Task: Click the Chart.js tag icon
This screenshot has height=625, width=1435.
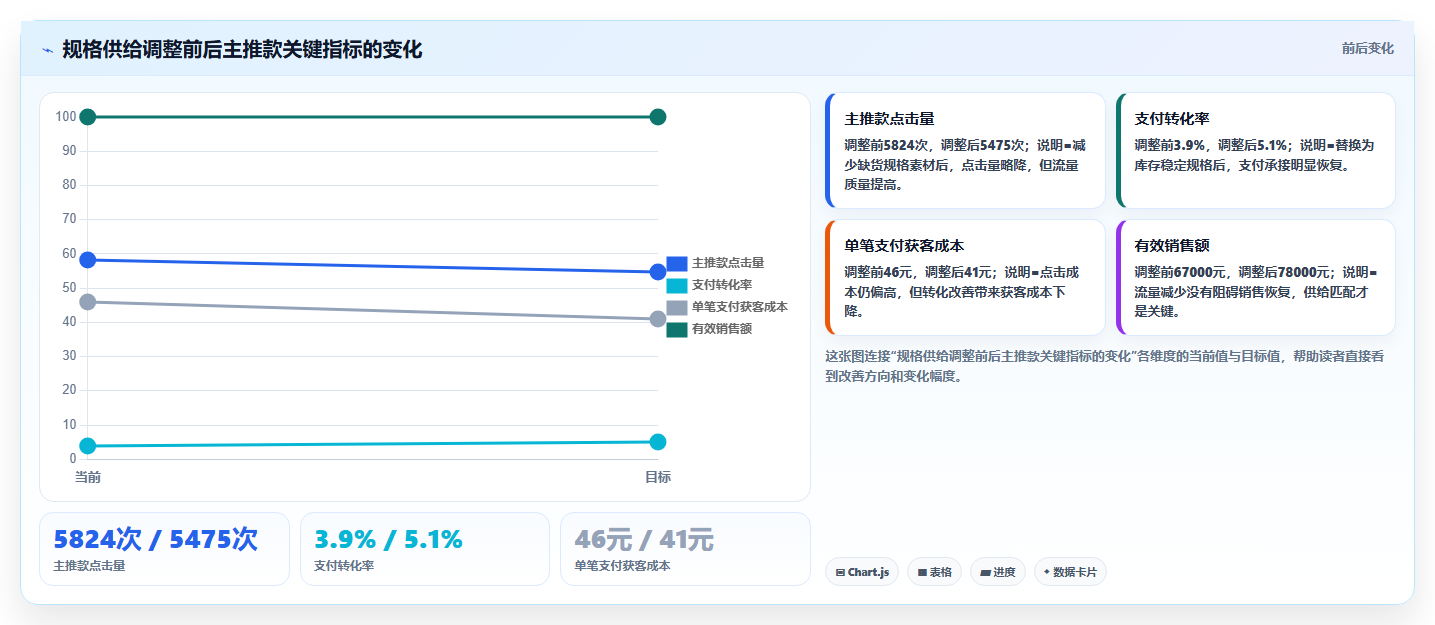Action: [840, 573]
